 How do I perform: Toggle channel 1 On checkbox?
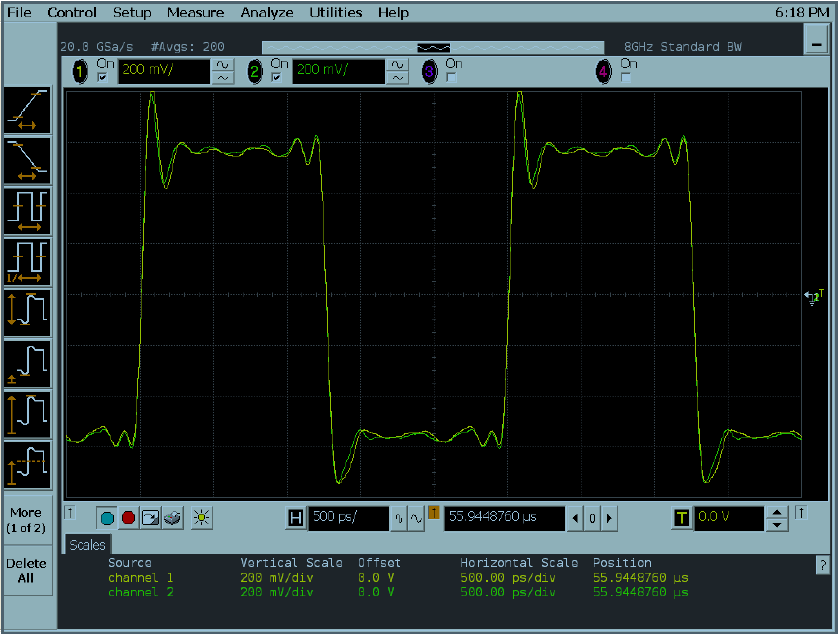click(x=102, y=78)
